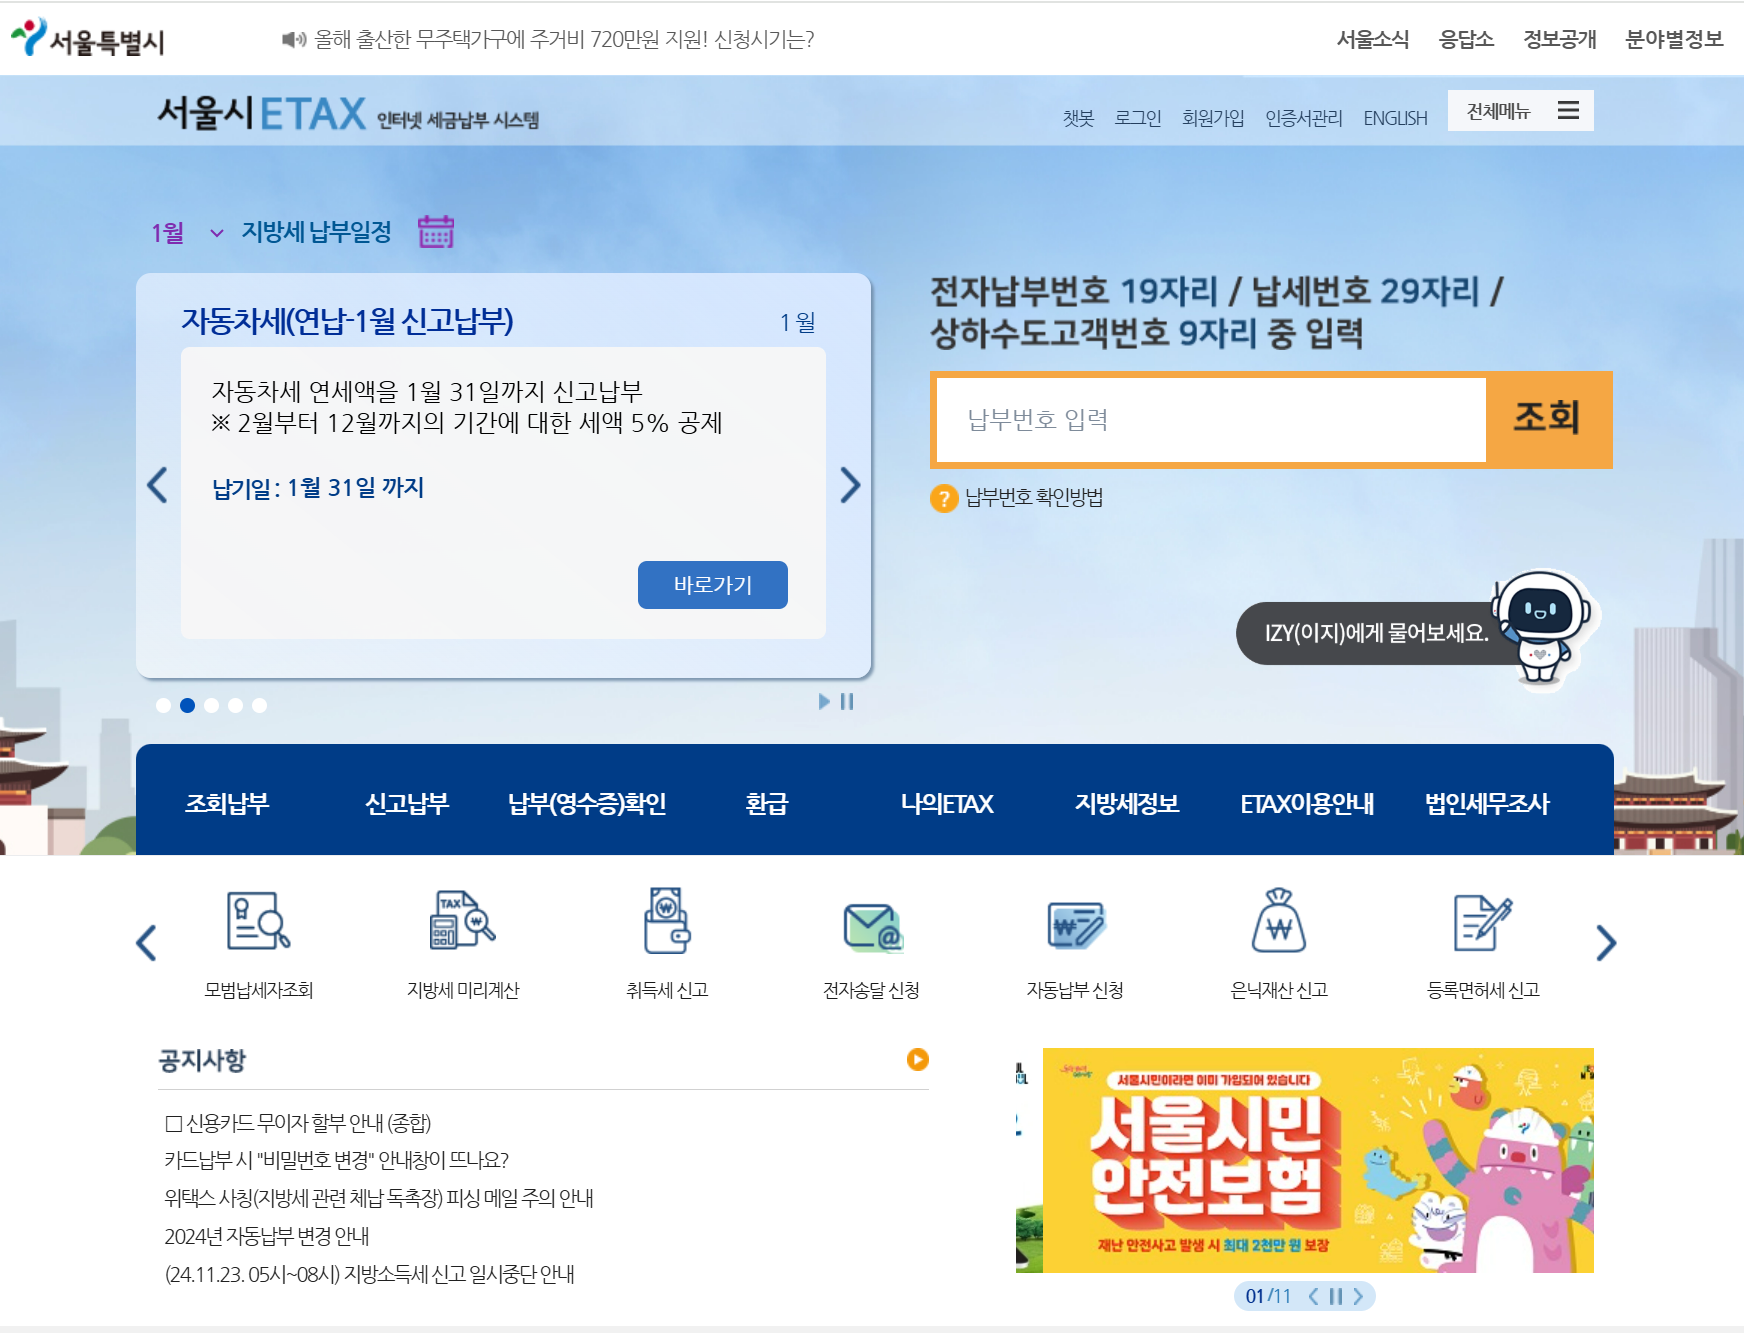
Task: Open the 법인세무조사 menu
Action: click(1487, 803)
